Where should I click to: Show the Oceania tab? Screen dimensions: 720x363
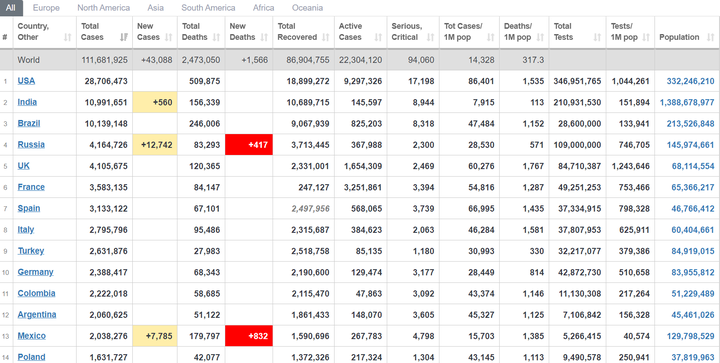307,8
